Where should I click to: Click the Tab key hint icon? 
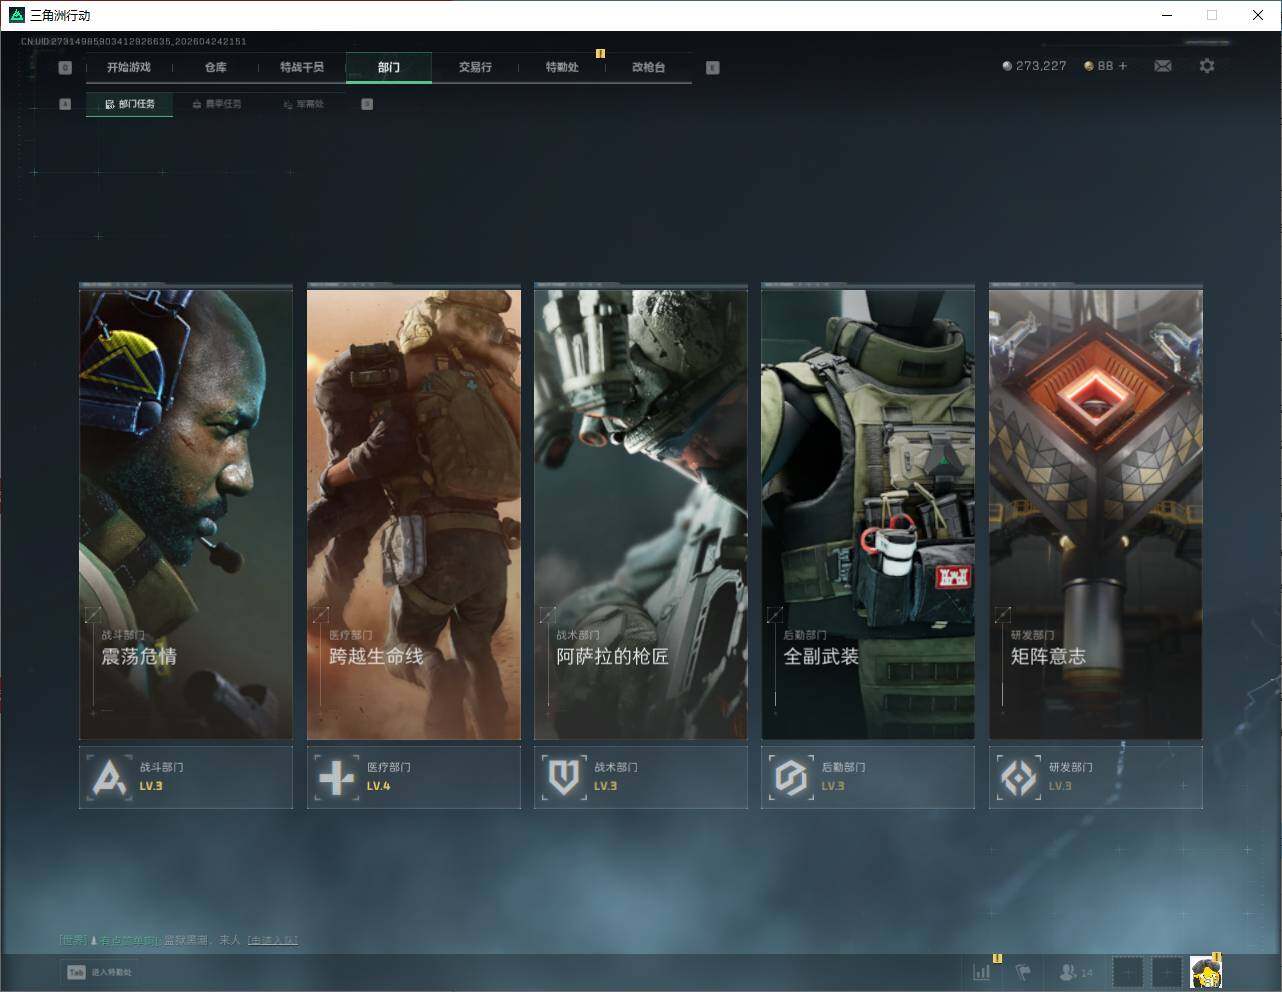76,972
